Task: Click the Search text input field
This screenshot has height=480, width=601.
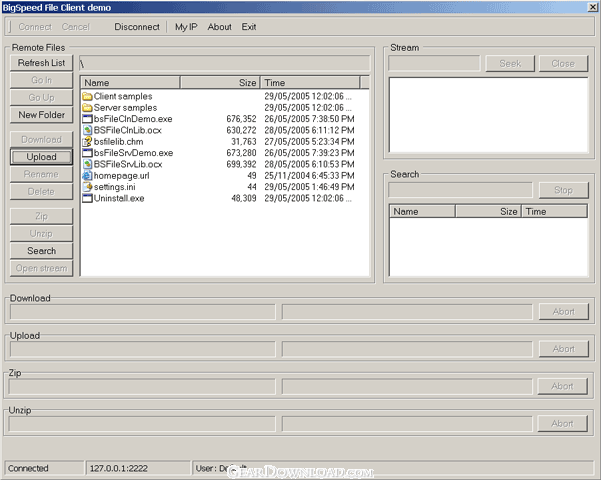Action: pyautogui.click(x=461, y=190)
